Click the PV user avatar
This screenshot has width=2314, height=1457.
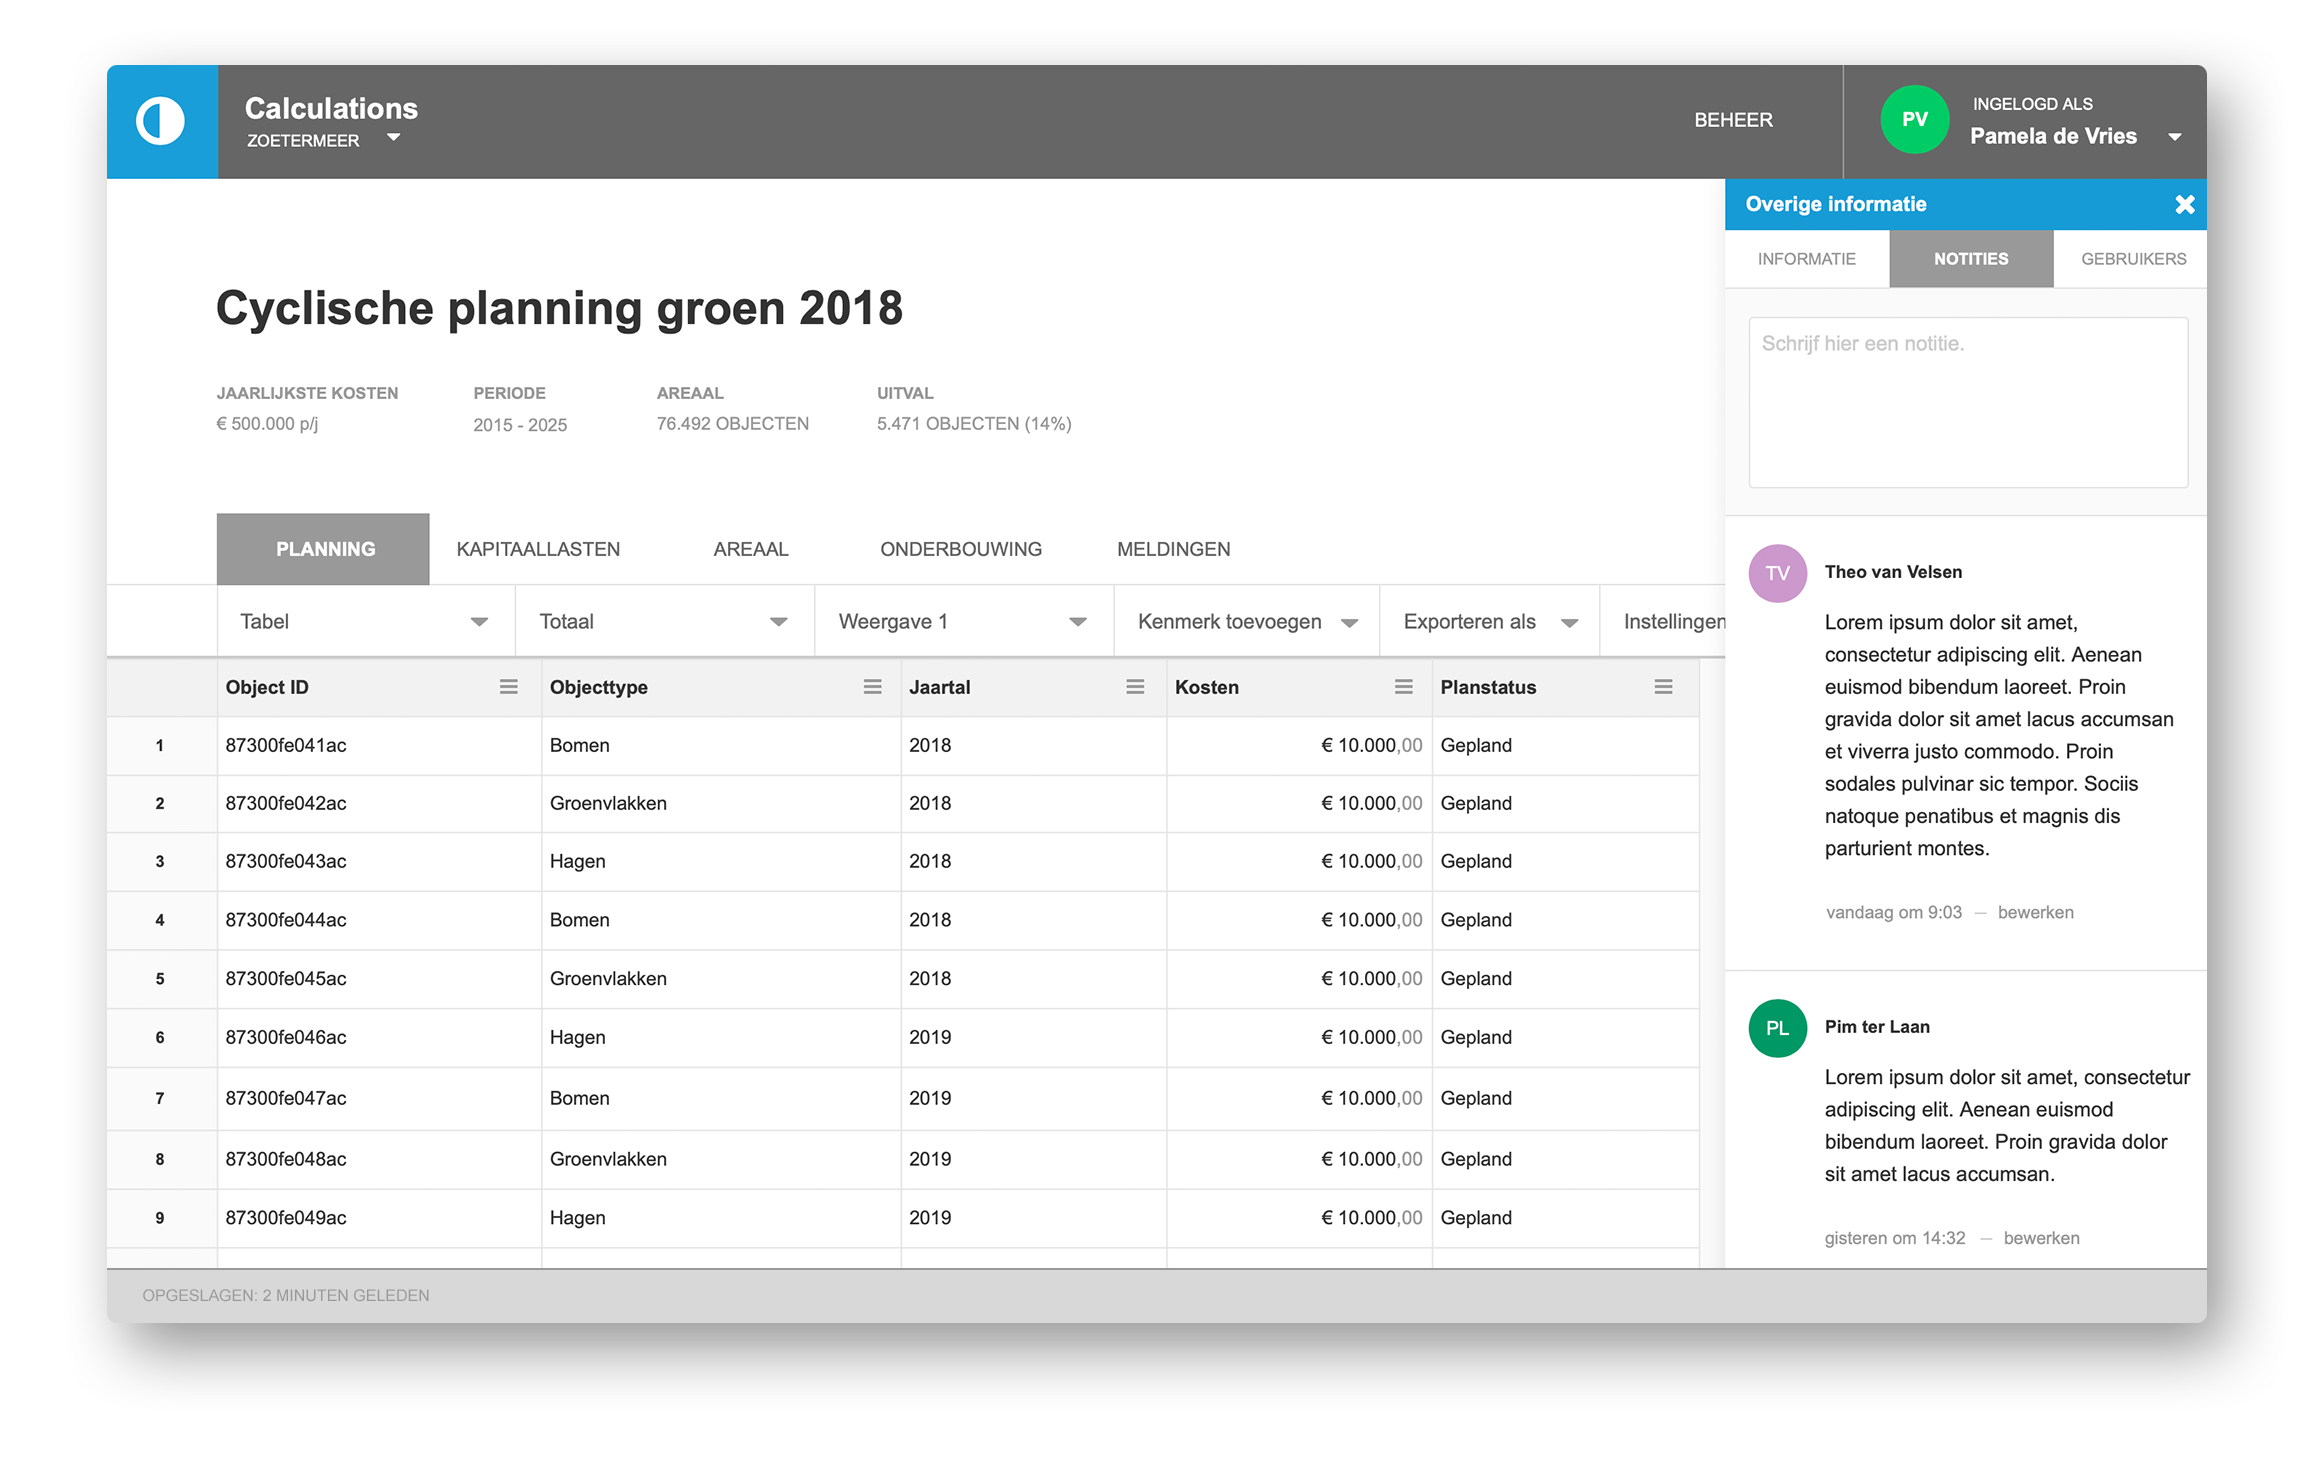tap(1914, 120)
